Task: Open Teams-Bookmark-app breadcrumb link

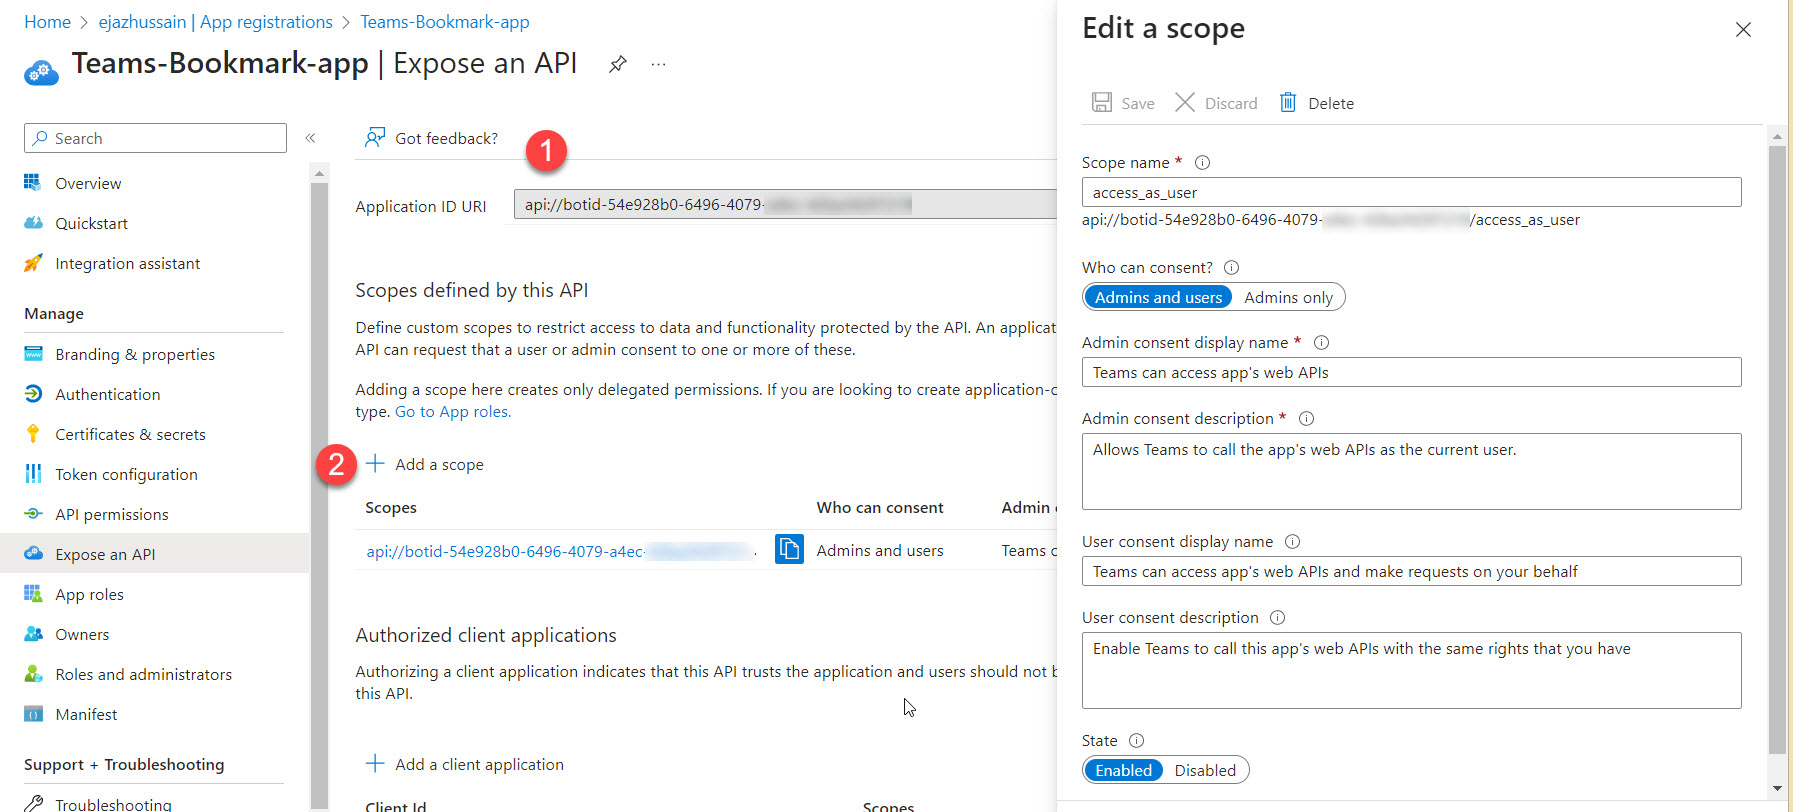Action: tap(445, 22)
